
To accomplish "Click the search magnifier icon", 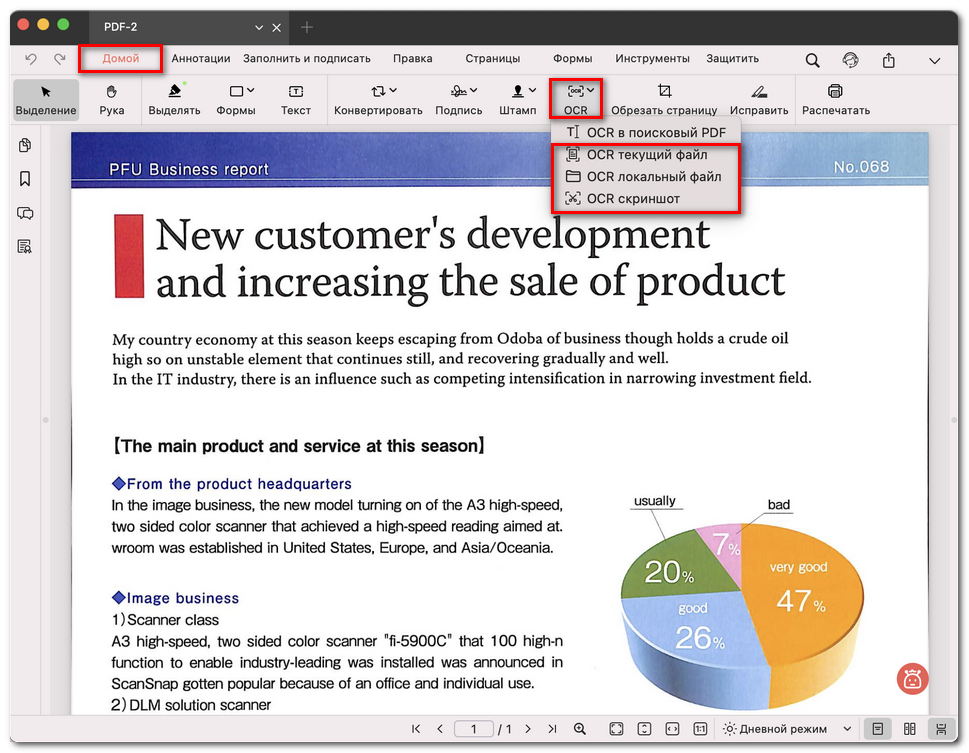I will click(x=812, y=60).
